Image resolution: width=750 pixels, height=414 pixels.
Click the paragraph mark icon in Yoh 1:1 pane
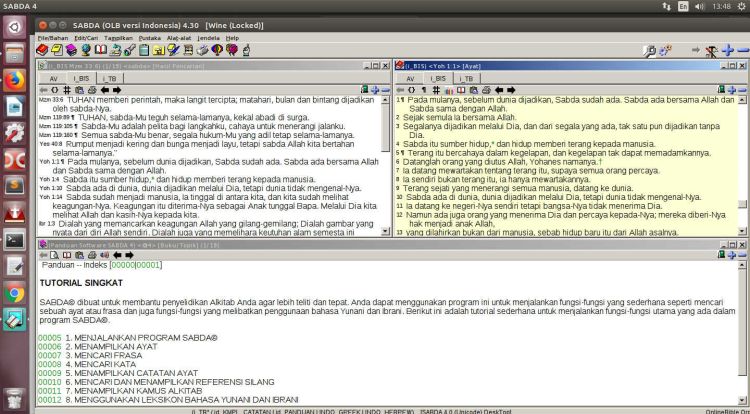point(424,90)
